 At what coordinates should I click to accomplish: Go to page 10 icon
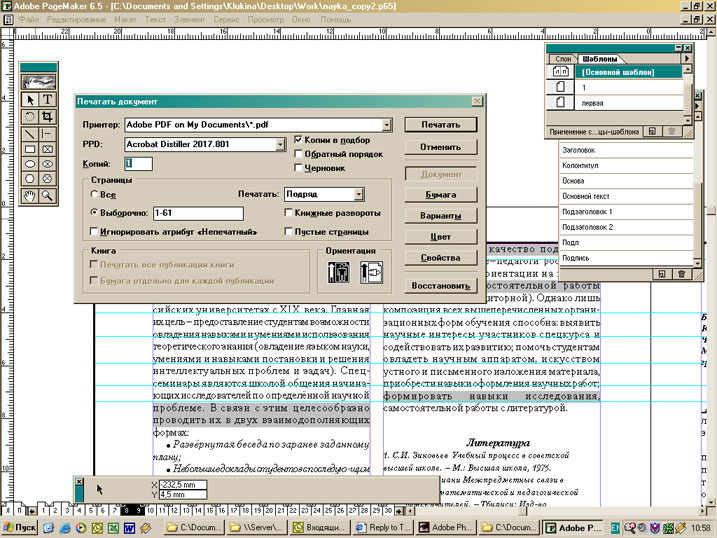pyautogui.click(x=150, y=510)
